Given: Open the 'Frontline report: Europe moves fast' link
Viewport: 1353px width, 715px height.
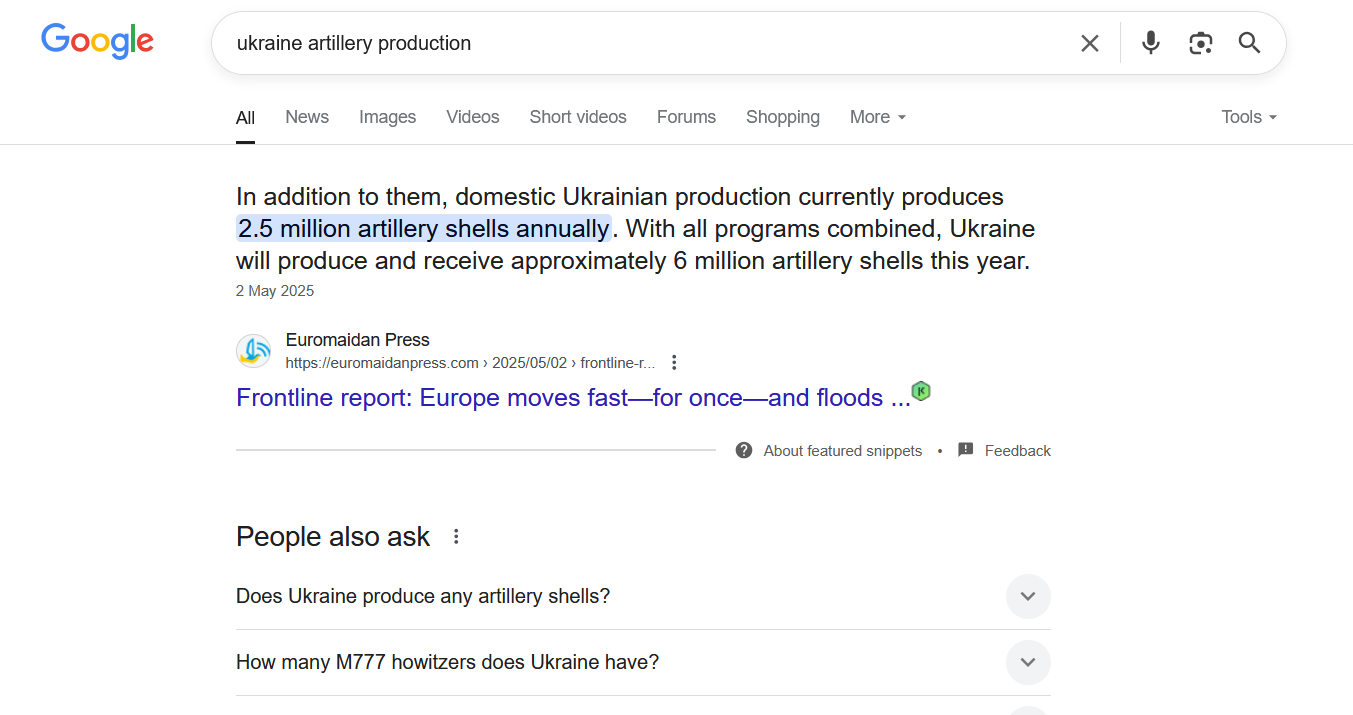Looking at the screenshot, I should 573,398.
